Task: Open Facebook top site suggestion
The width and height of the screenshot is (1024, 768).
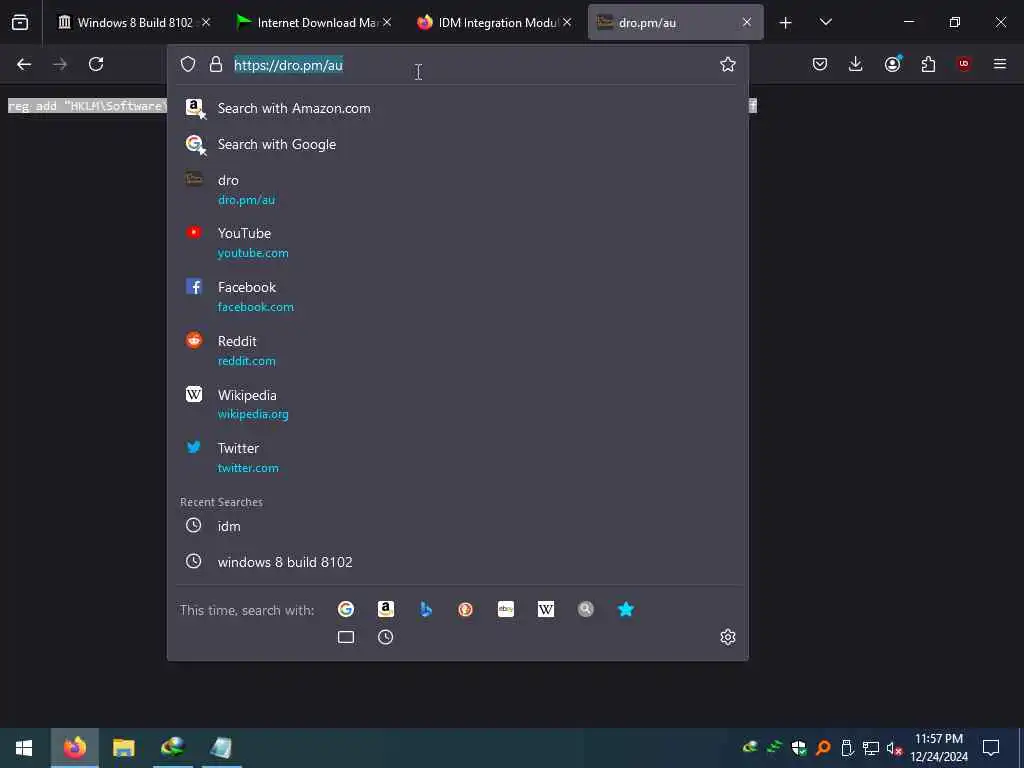Action: [x=457, y=296]
